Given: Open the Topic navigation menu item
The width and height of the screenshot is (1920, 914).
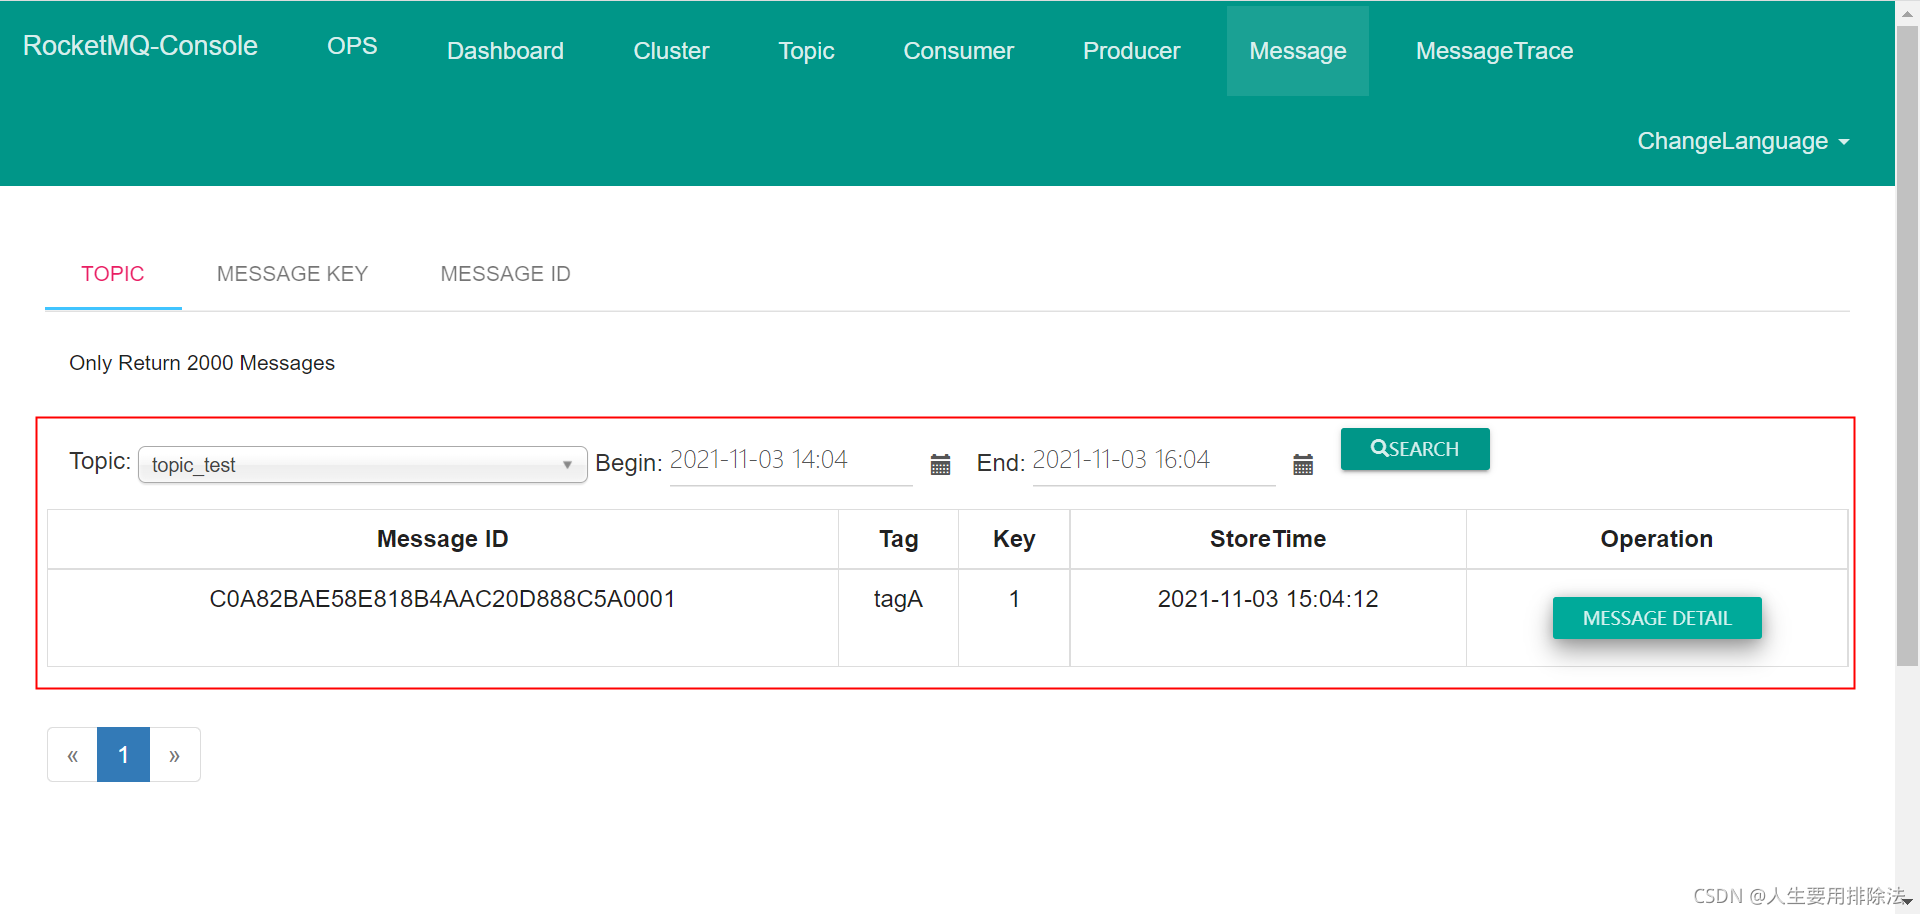Looking at the screenshot, I should point(806,51).
